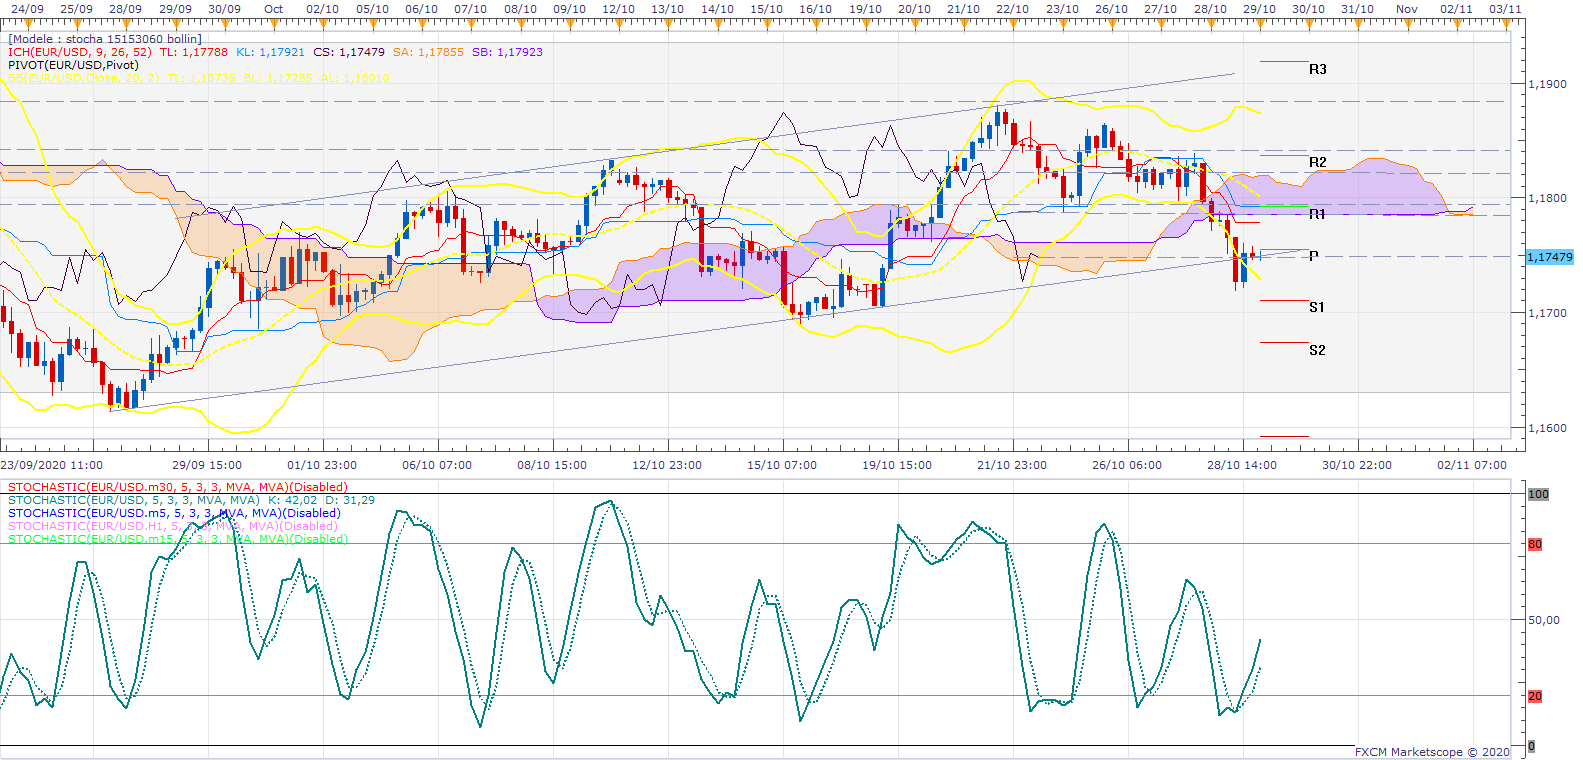Click the FXCM Marketscope © 2020 text
The image size is (1583, 760).
point(1433,752)
